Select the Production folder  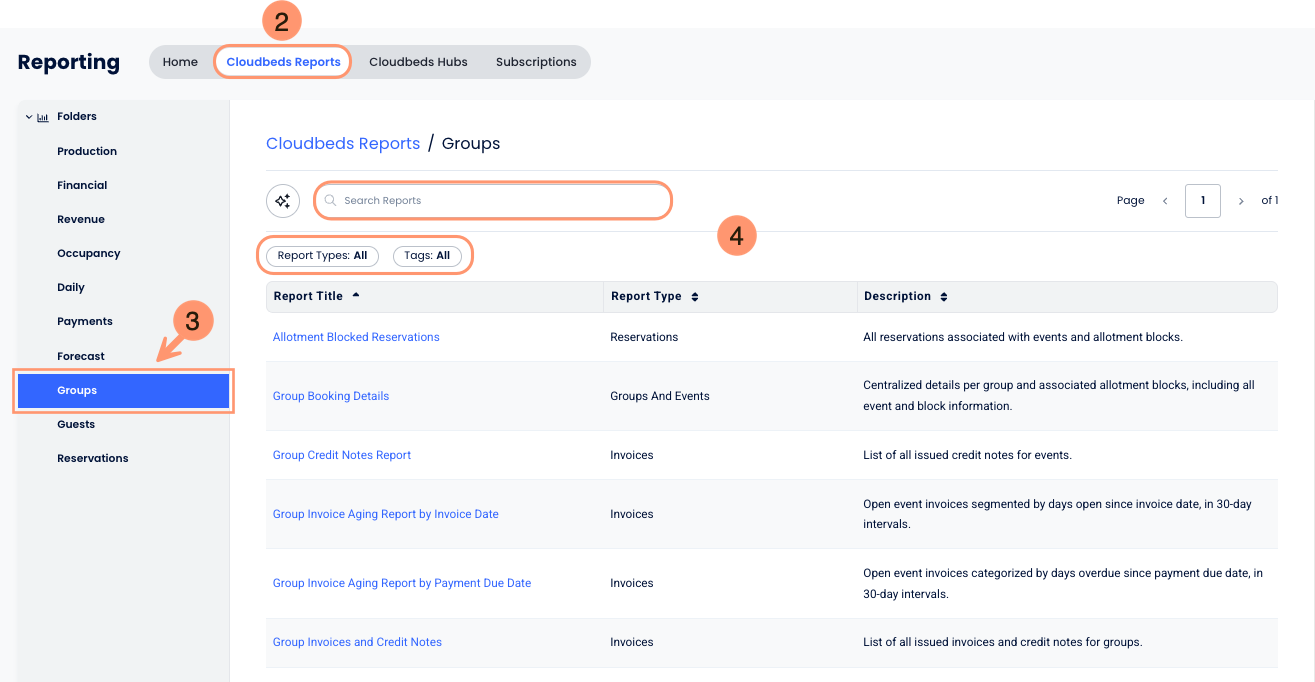[87, 151]
